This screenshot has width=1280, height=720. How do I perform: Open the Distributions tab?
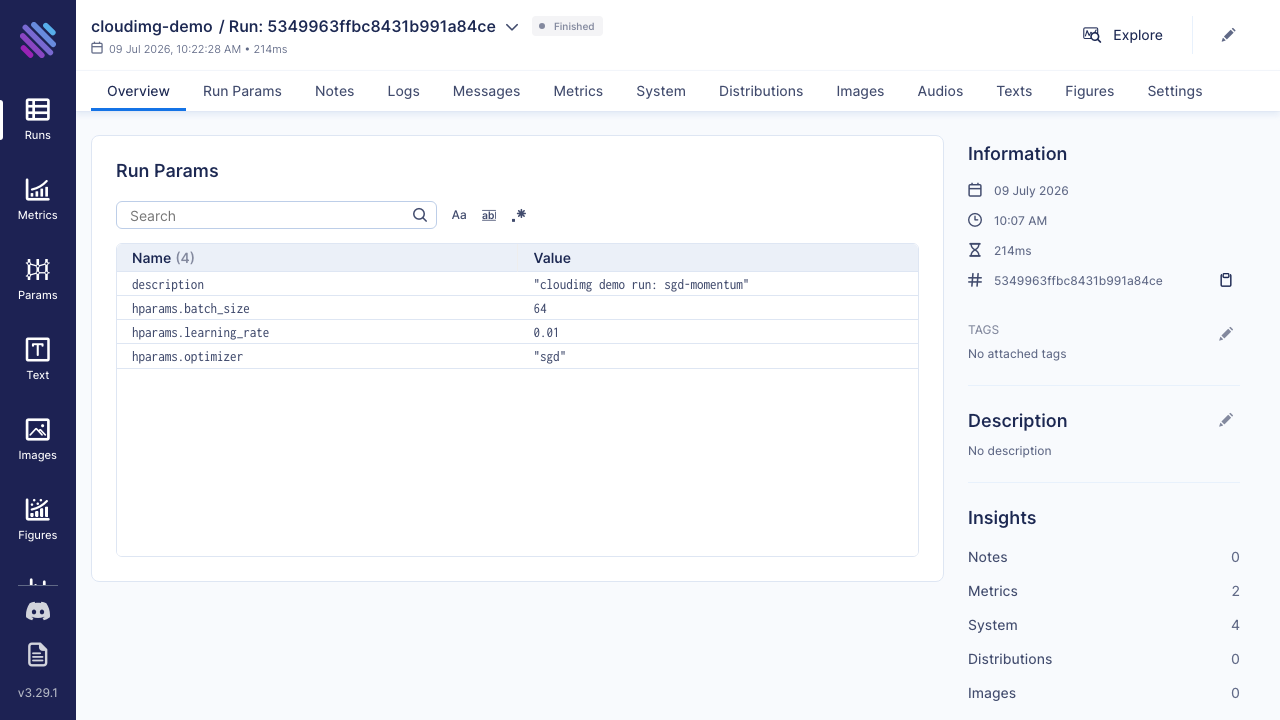click(x=761, y=91)
